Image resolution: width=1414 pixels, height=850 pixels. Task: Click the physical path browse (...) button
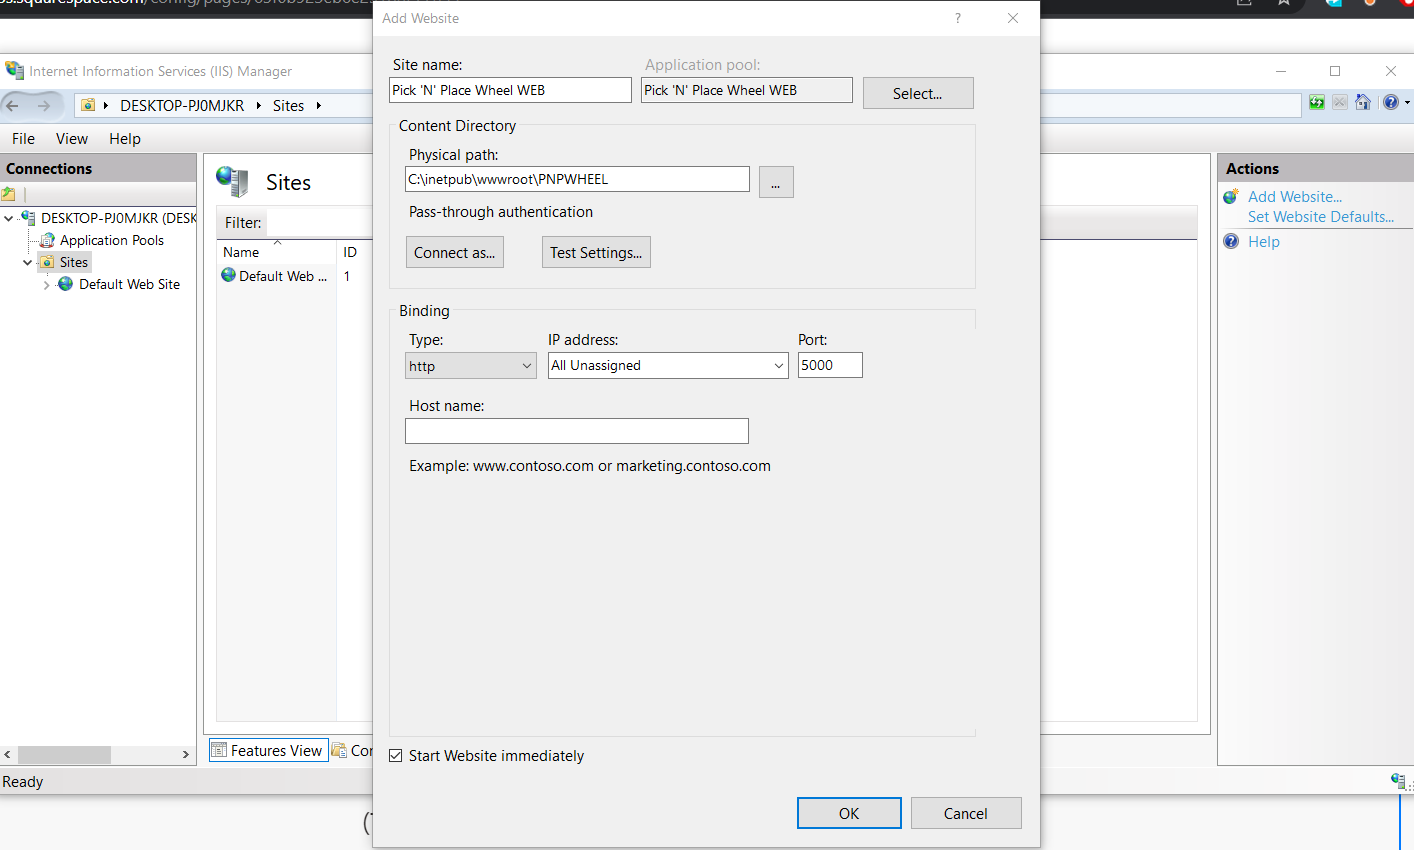(x=776, y=182)
